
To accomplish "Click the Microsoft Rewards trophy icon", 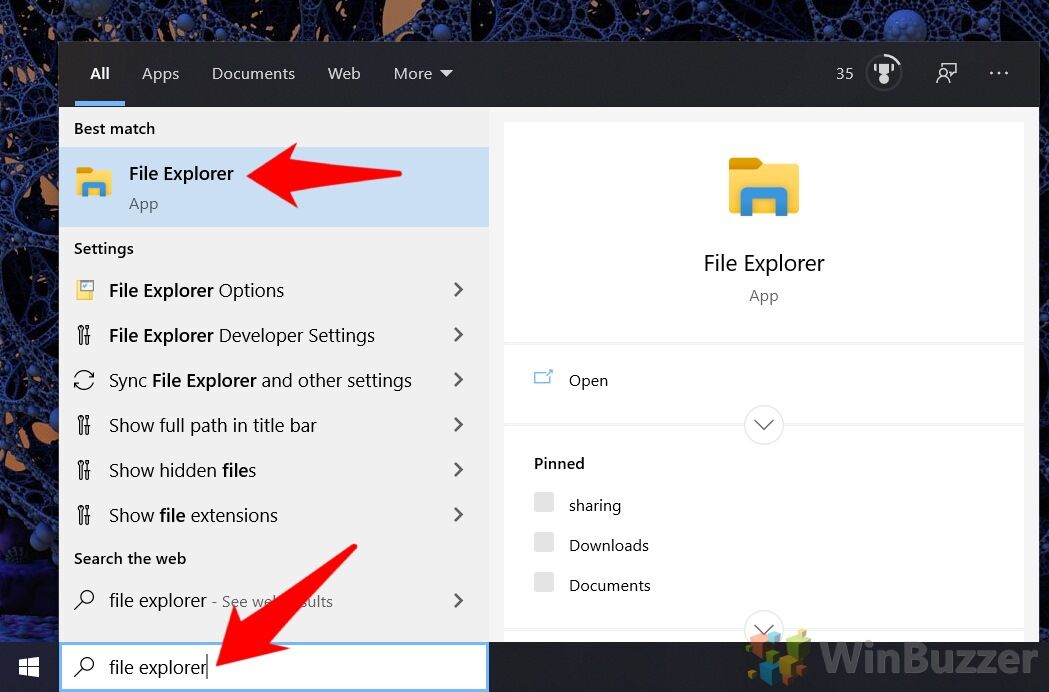I will click(x=883, y=73).
